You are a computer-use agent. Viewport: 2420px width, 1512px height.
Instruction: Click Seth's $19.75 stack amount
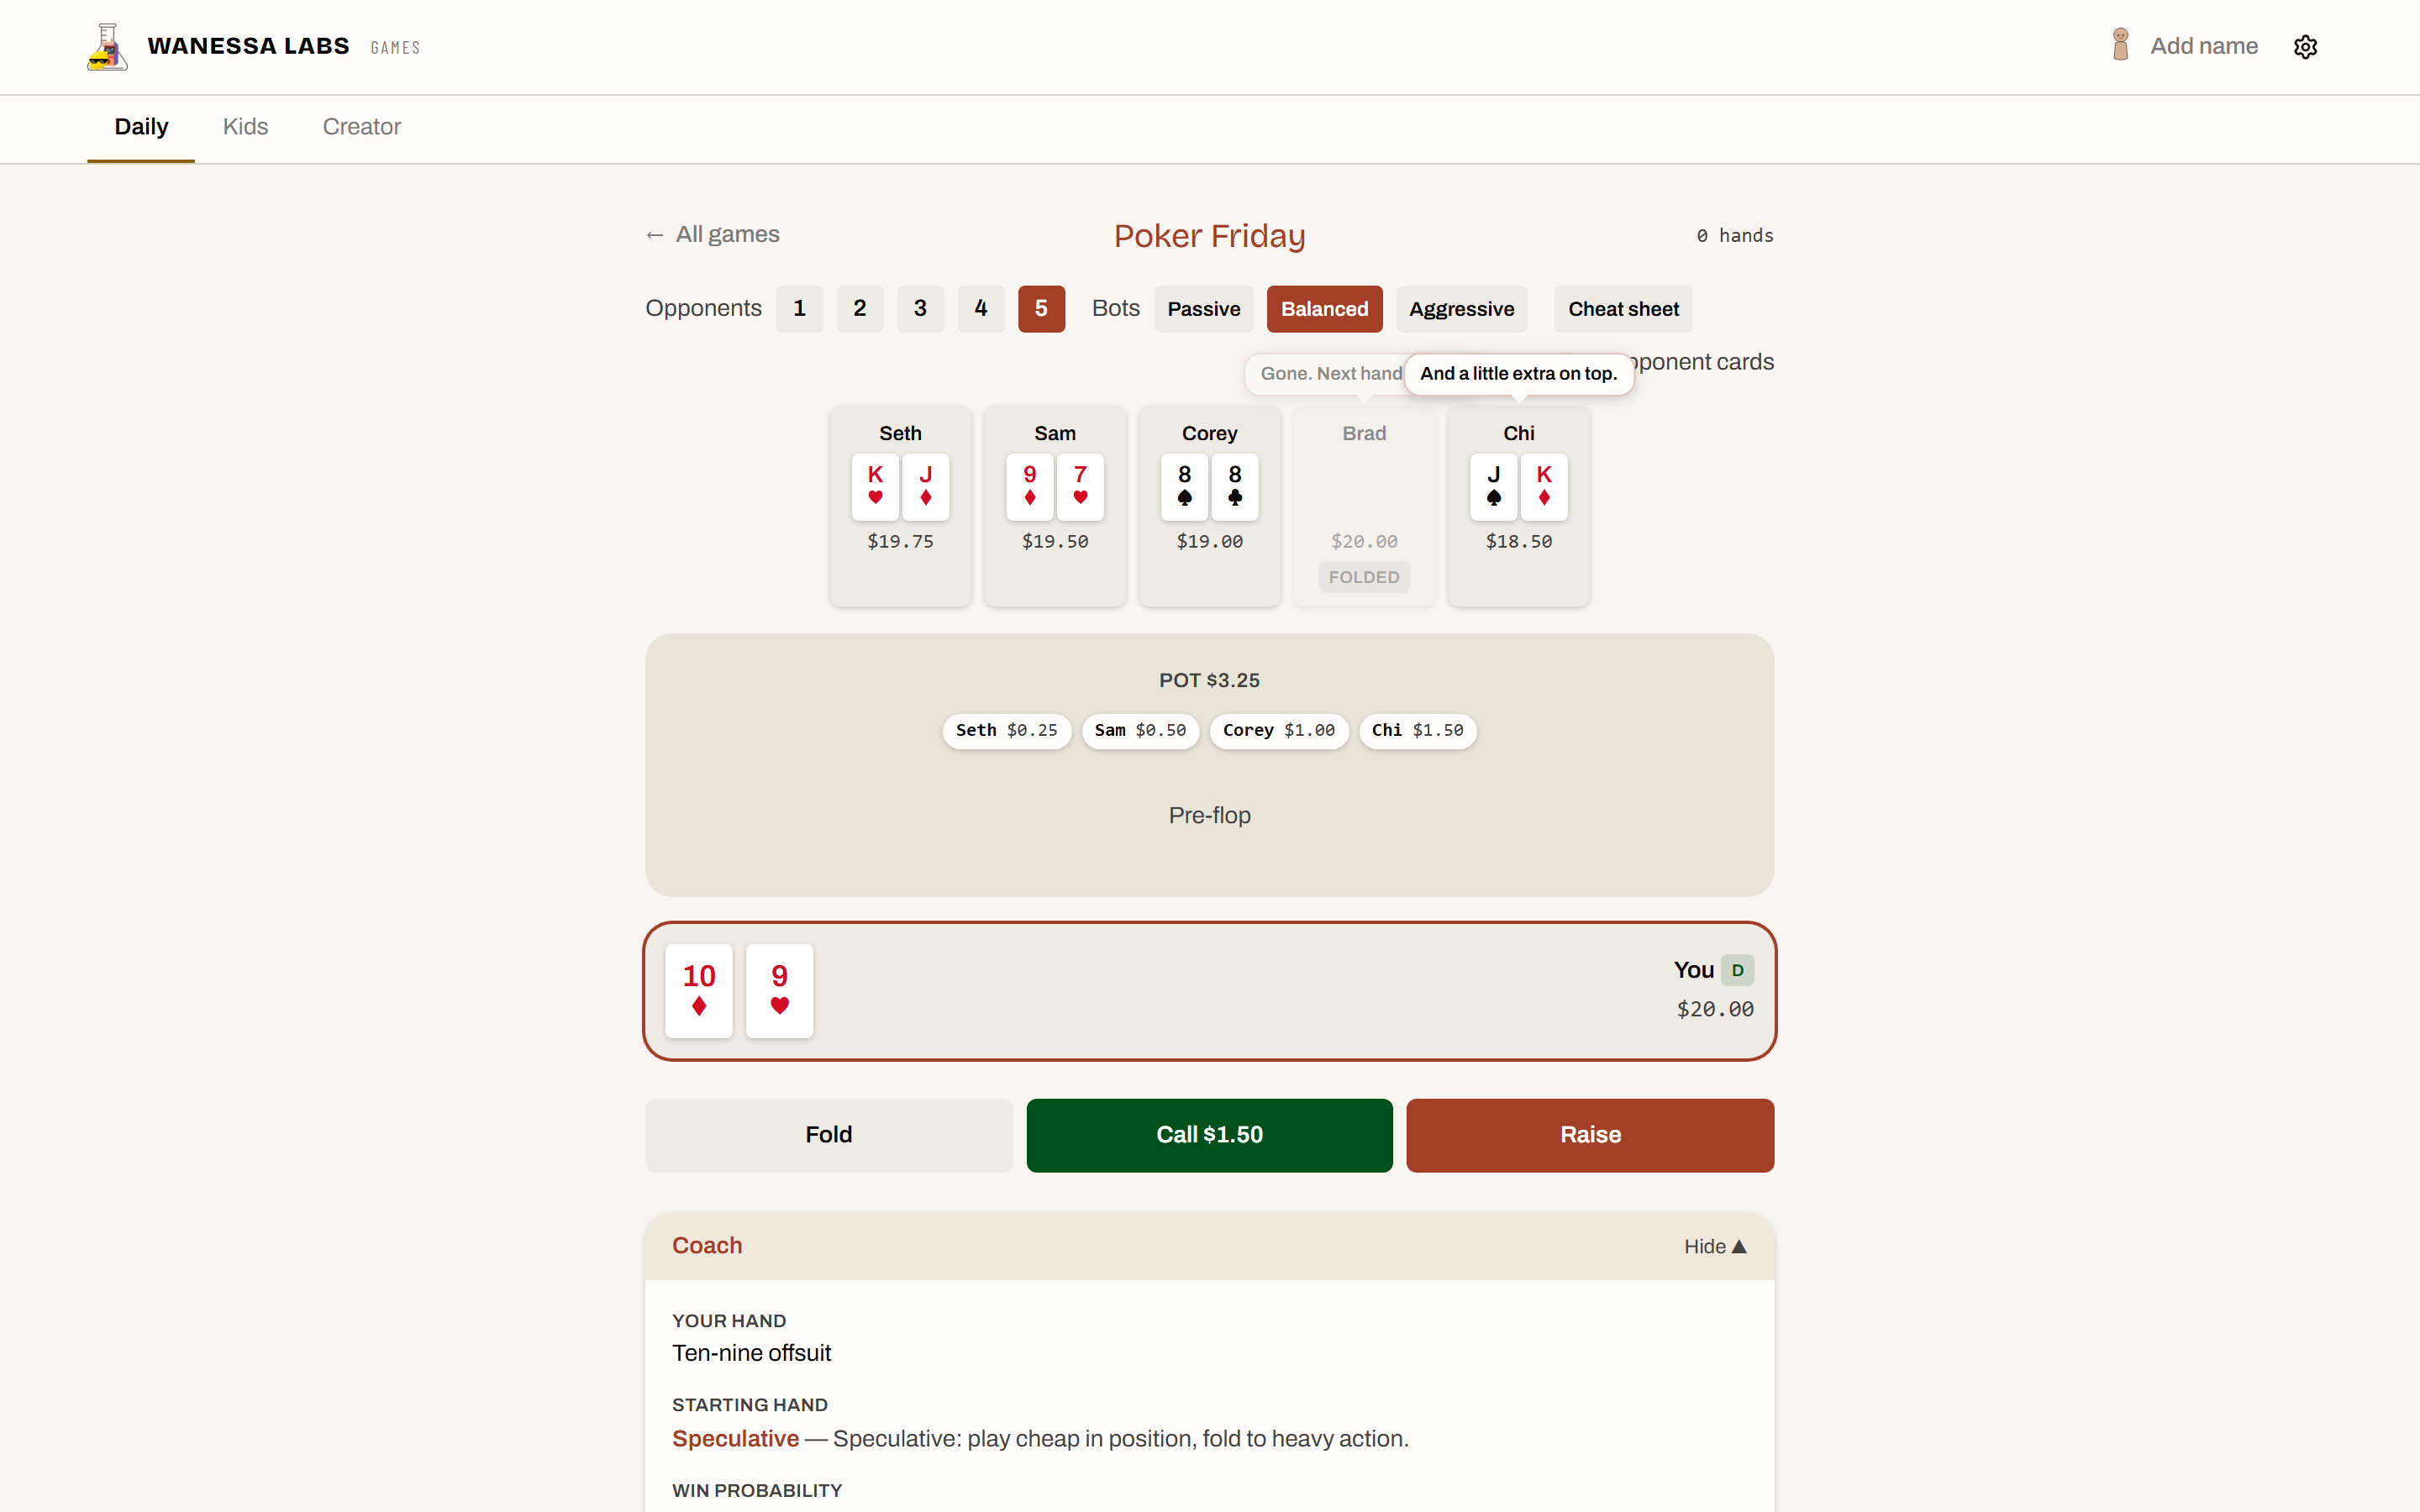tap(900, 541)
